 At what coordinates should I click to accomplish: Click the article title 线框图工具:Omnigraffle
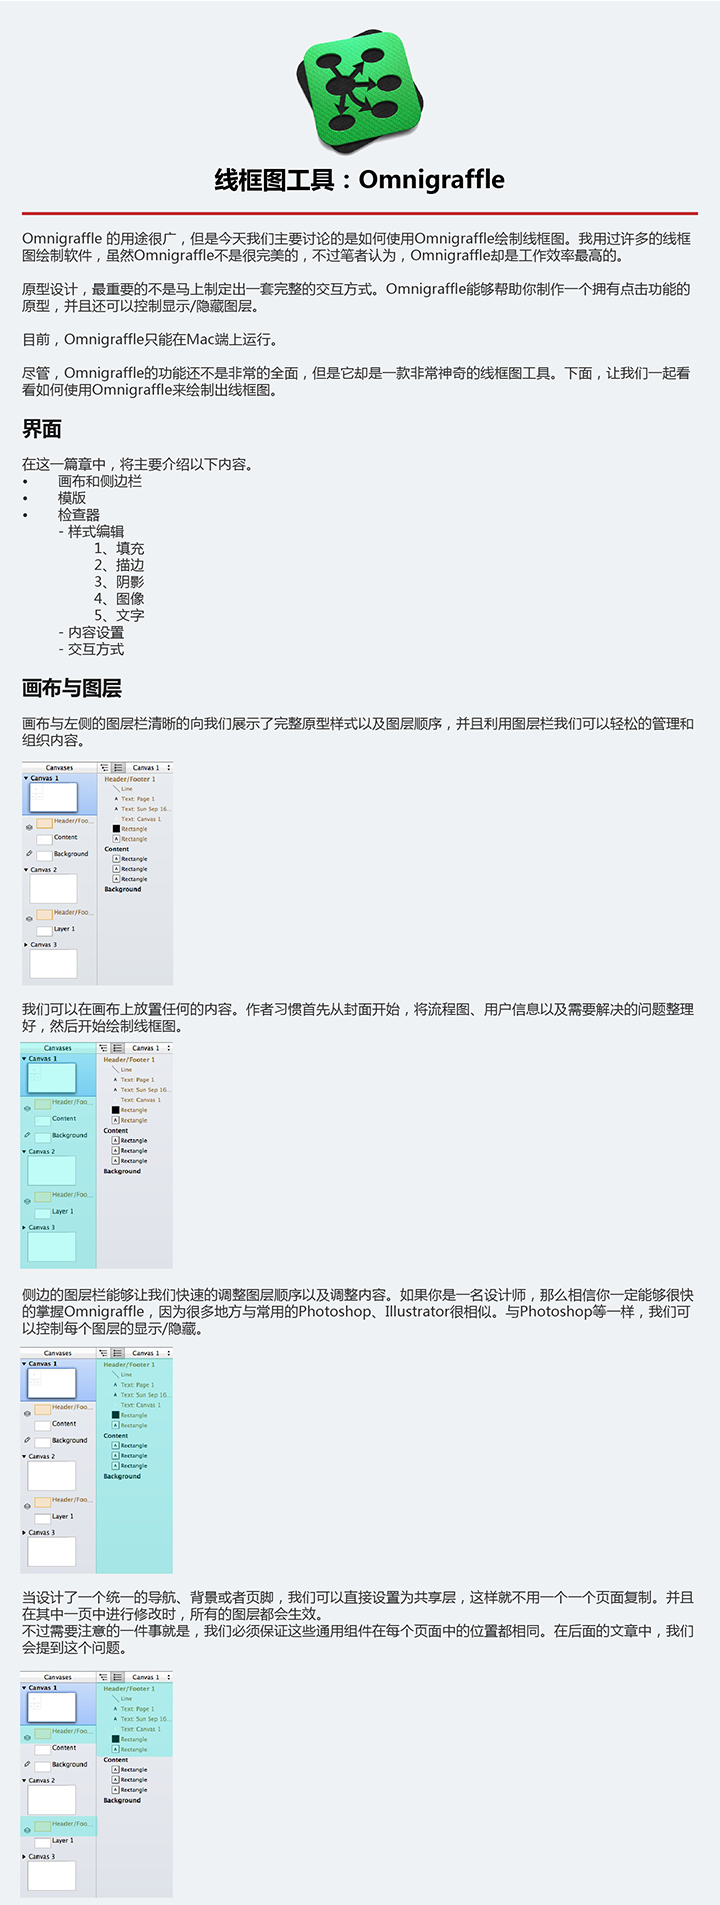click(x=360, y=180)
